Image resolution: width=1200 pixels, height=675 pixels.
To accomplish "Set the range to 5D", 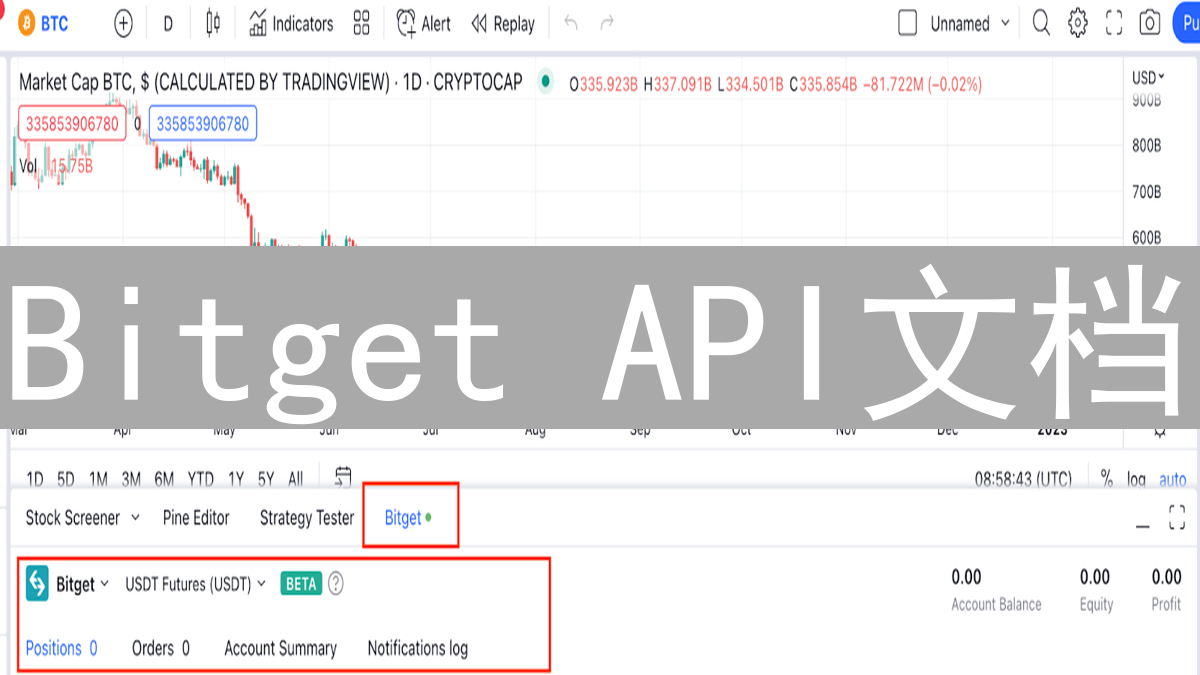I will point(66,479).
